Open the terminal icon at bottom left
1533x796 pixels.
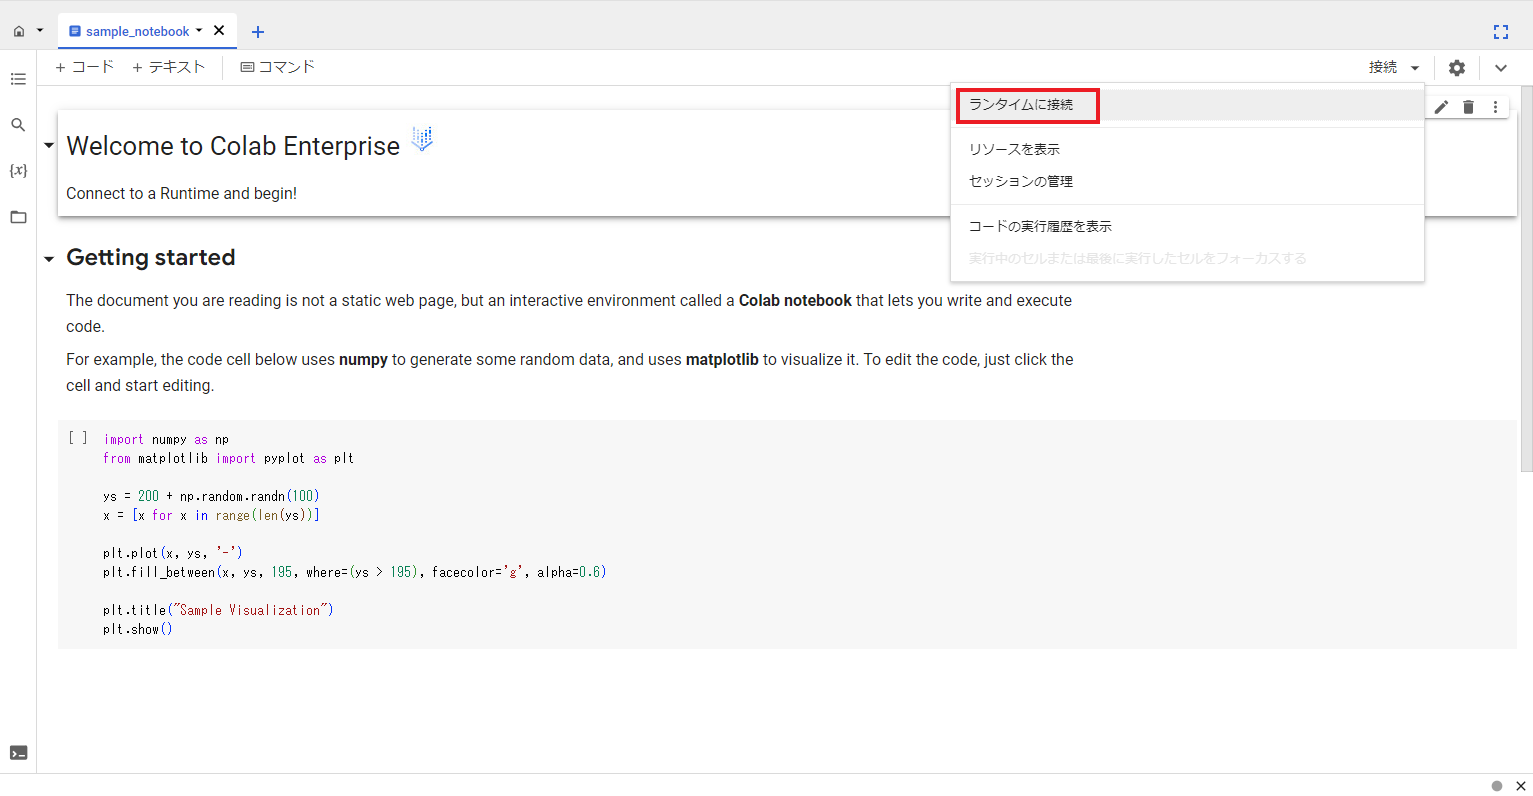point(18,753)
